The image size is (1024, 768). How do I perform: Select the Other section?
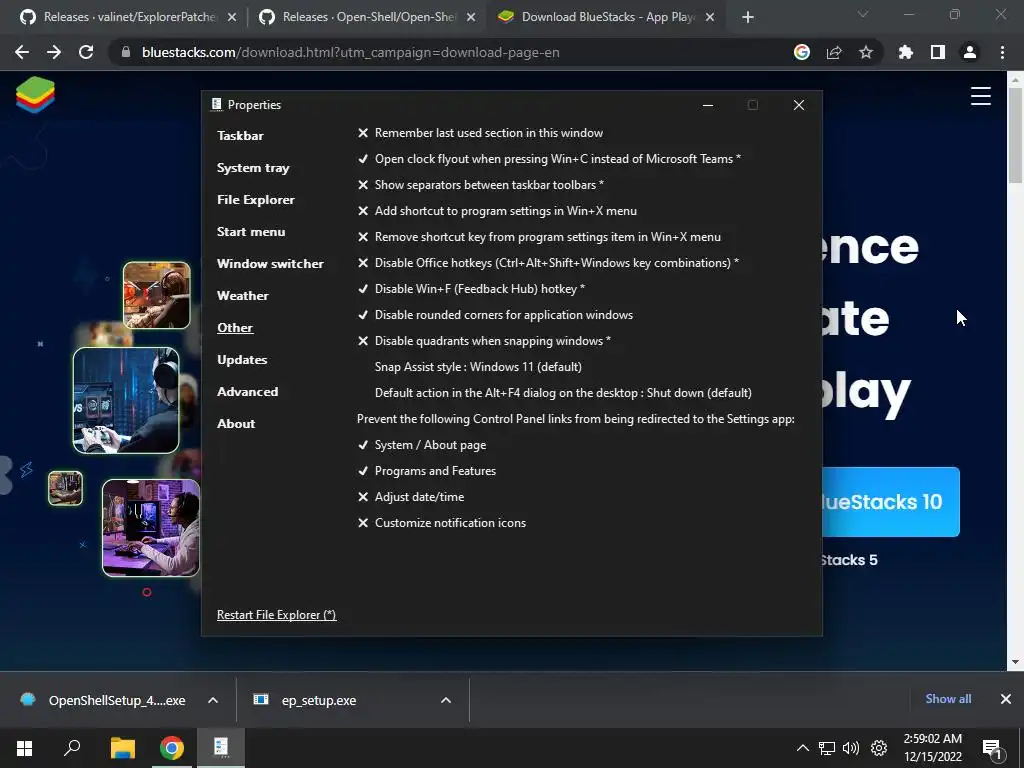point(235,328)
